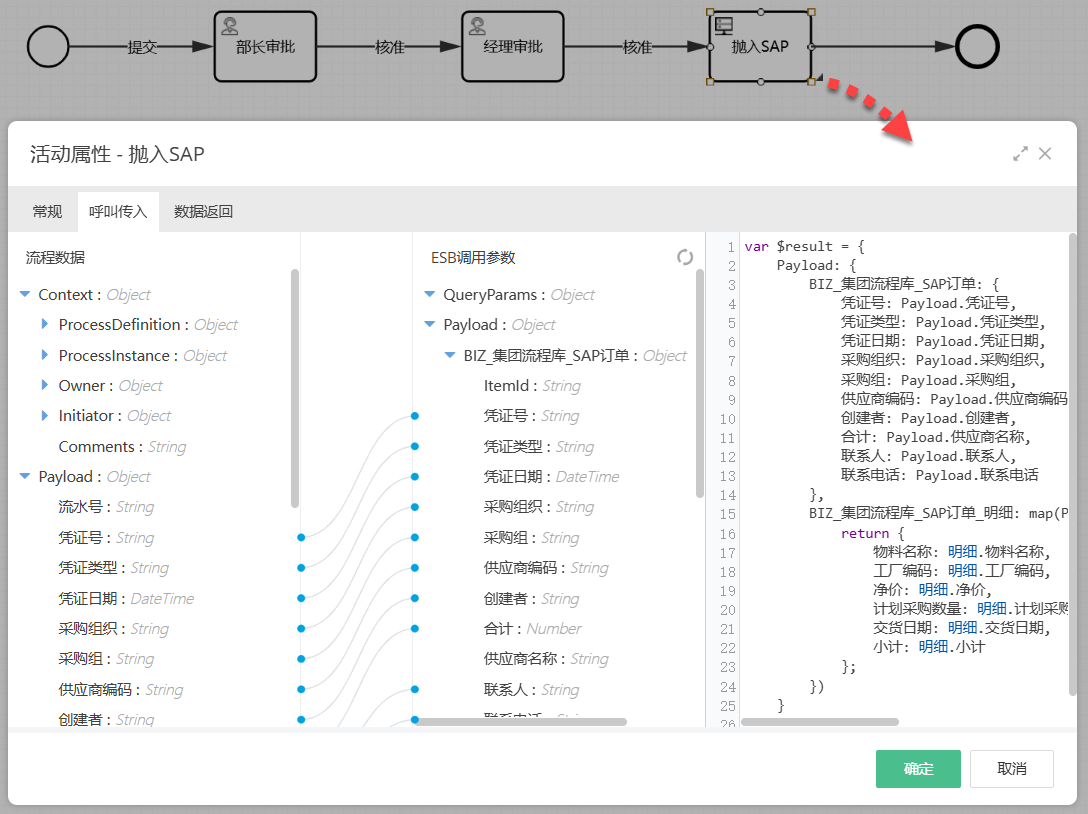Click the 确定 button
This screenshot has width=1088, height=814.
[917, 769]
